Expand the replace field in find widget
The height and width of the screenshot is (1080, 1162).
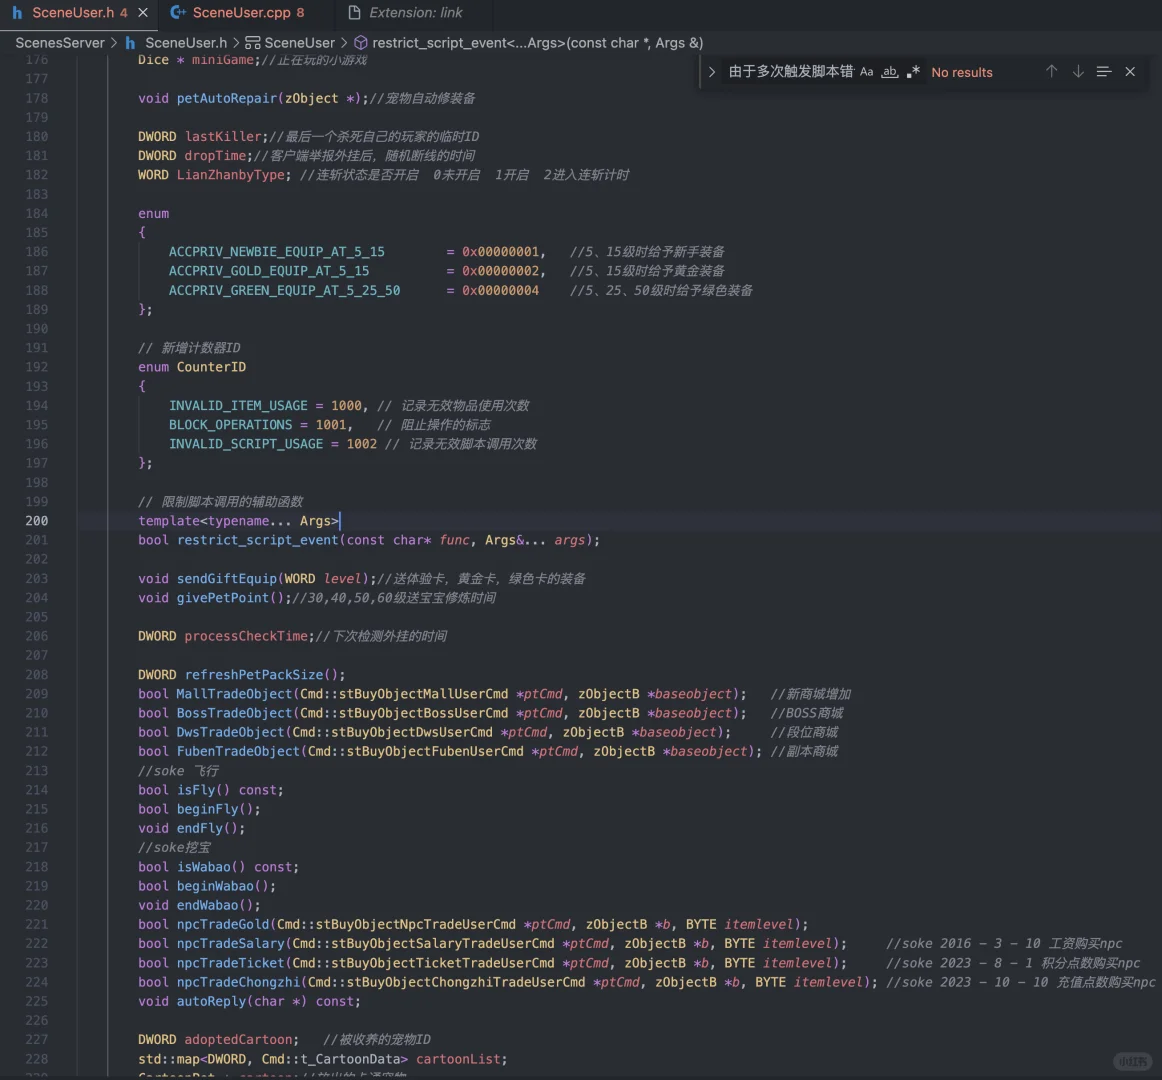[x=711, y=72]
